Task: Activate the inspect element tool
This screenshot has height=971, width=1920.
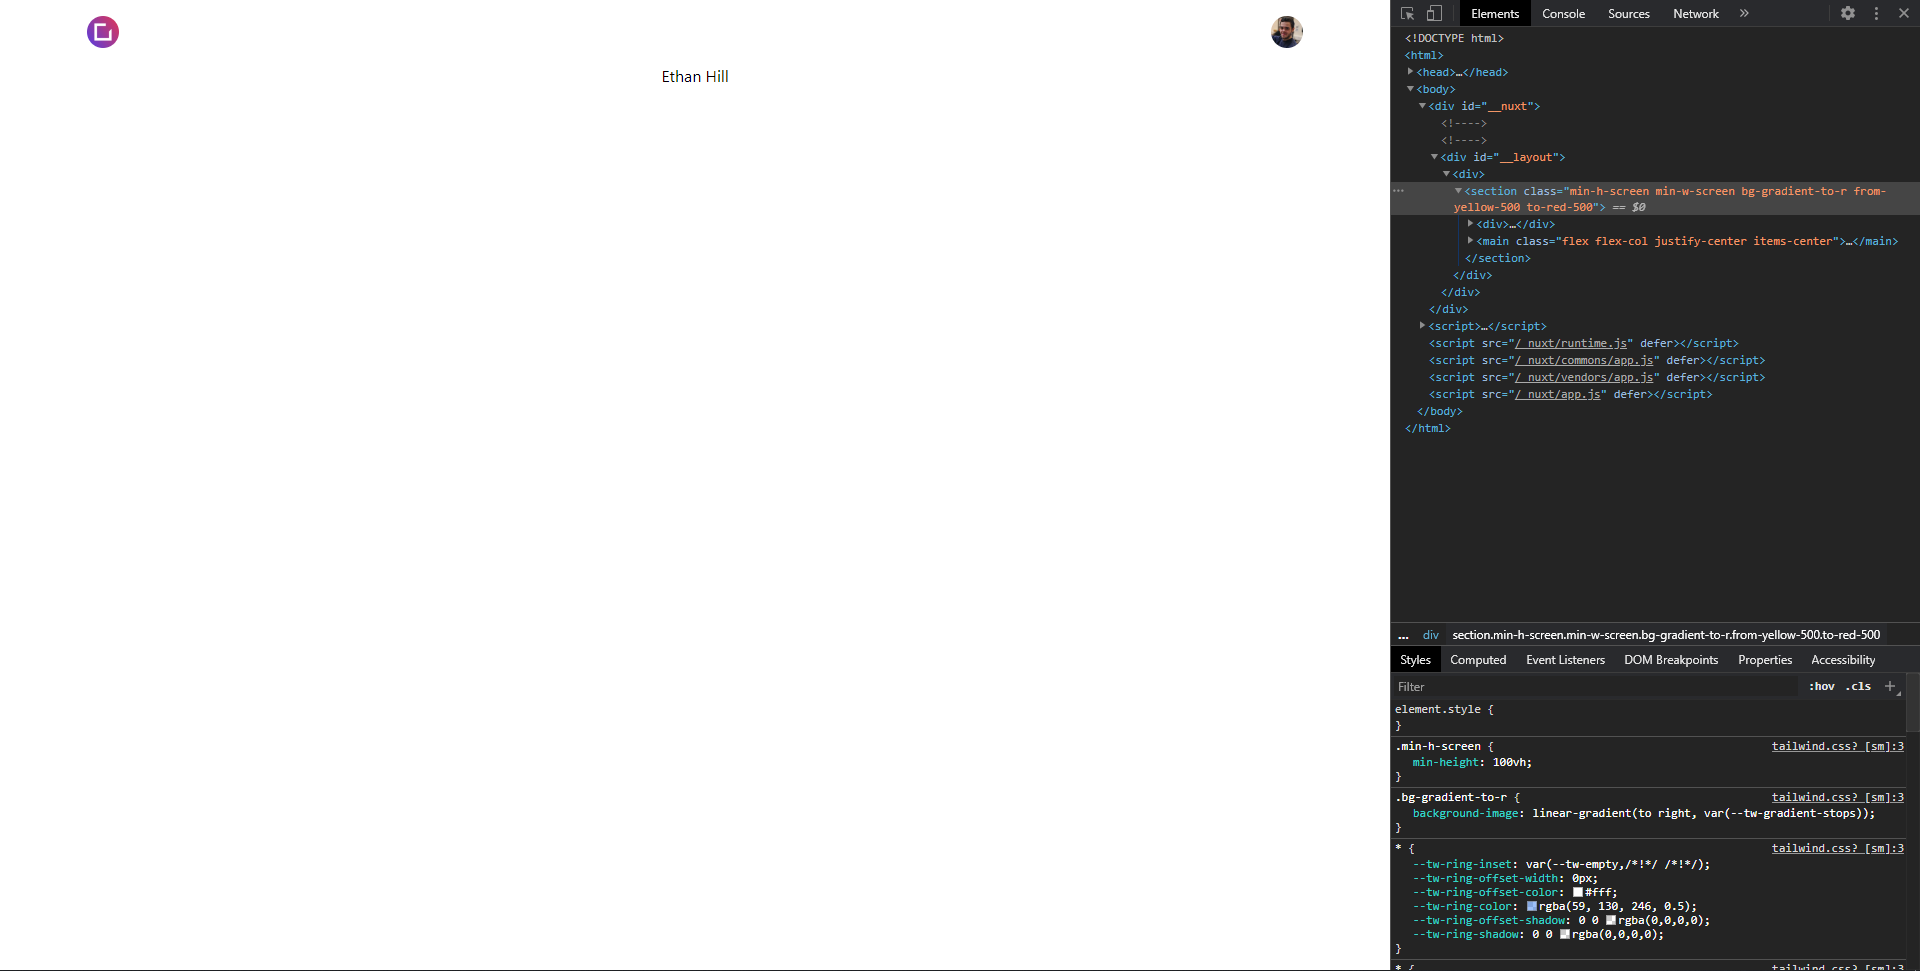Action: pyautogui.click(x=1407, y=13)
